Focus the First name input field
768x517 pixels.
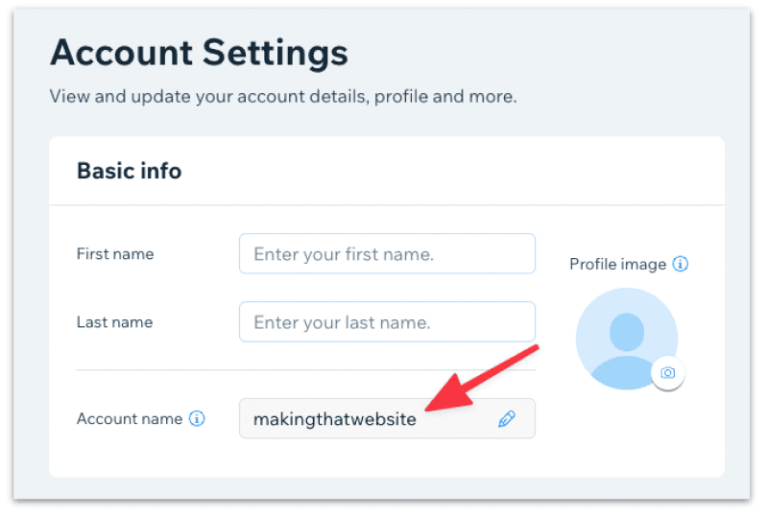pos(387,254)
